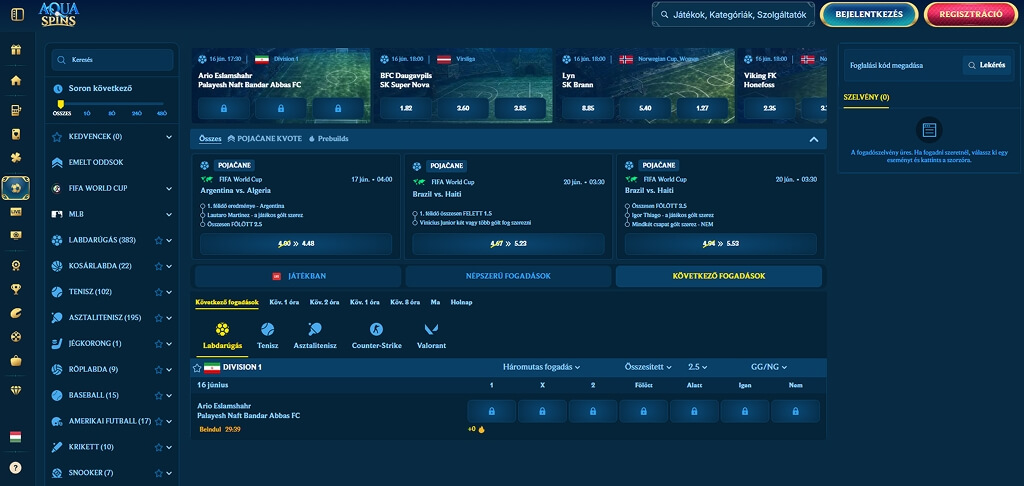Open the diamond VIP icon in left rail
1024x486 pixels.
pyautogui.click(x=16, y=390)
